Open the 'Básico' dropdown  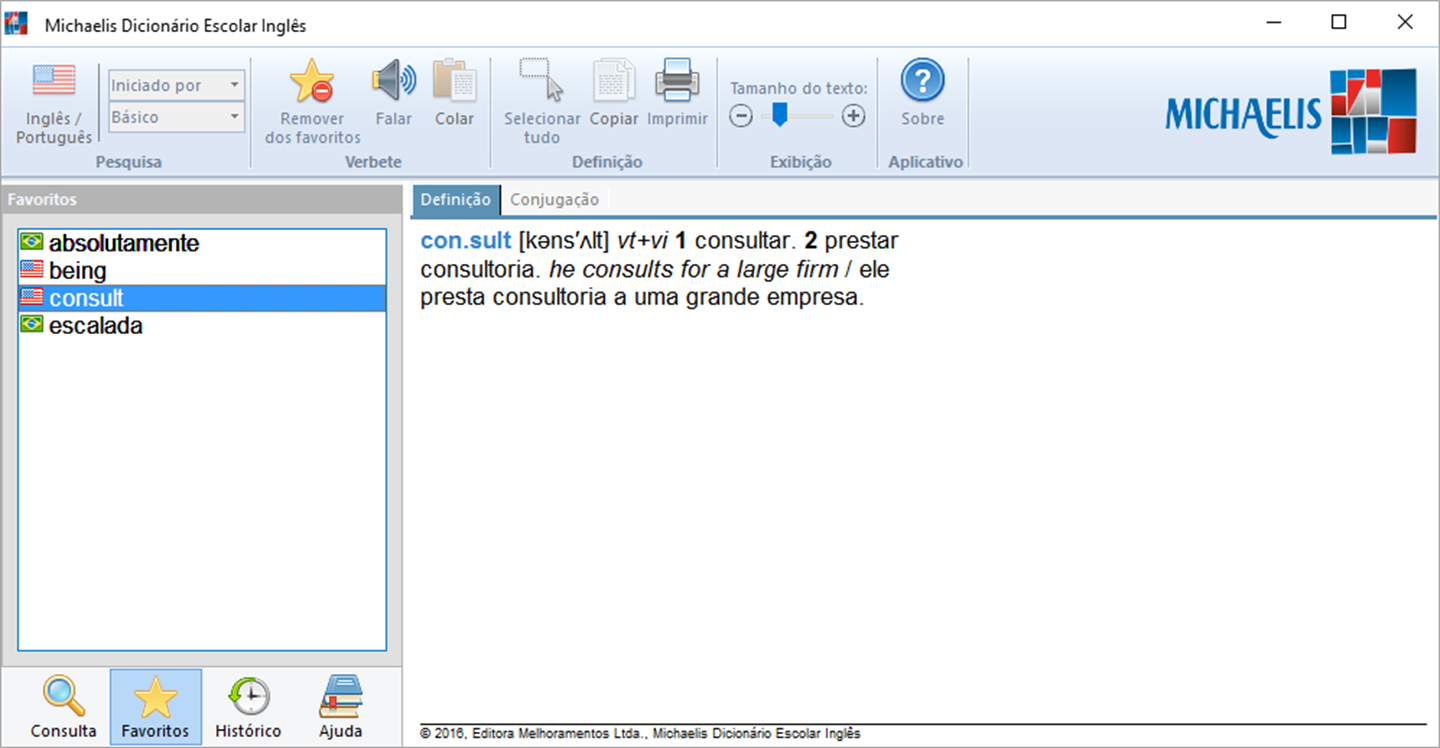[x=176, y=117]
